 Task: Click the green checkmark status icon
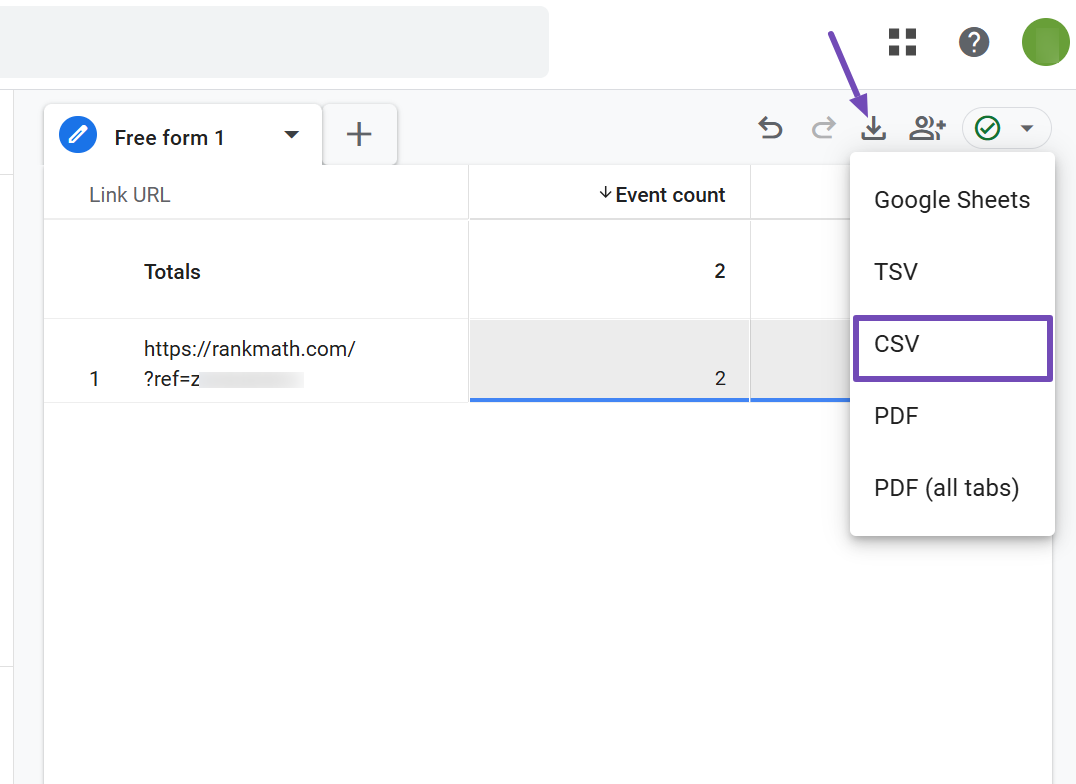[x=987, y=128]
